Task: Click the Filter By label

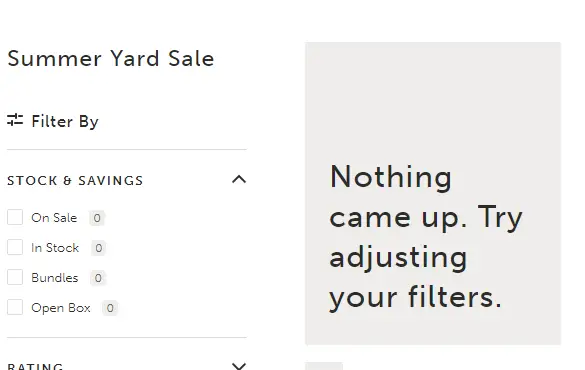Action: pos(65,122)
